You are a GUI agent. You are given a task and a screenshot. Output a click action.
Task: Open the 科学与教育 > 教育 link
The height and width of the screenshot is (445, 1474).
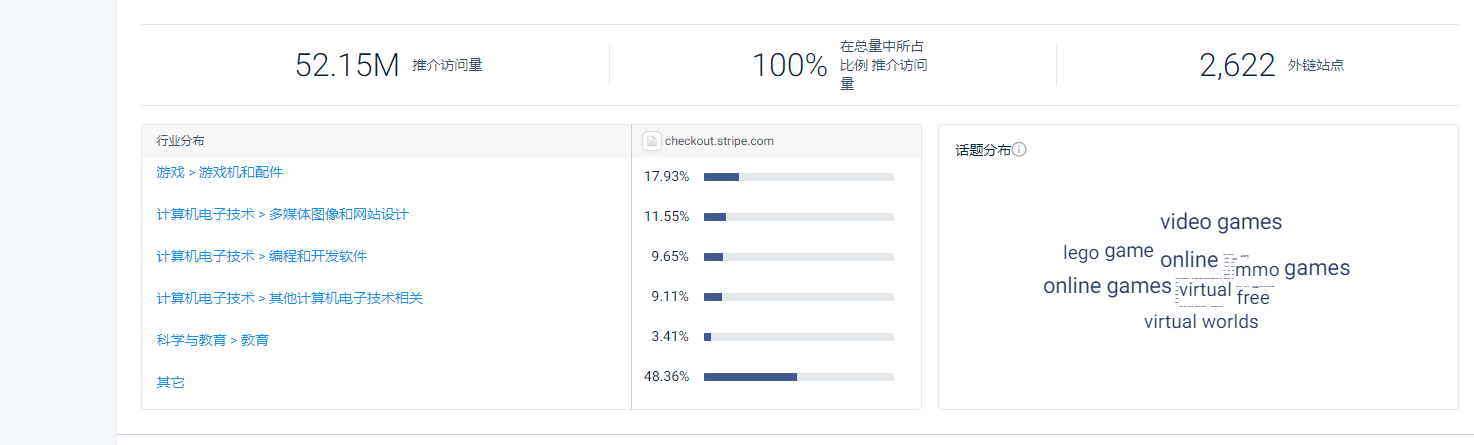tap(212, 340)
